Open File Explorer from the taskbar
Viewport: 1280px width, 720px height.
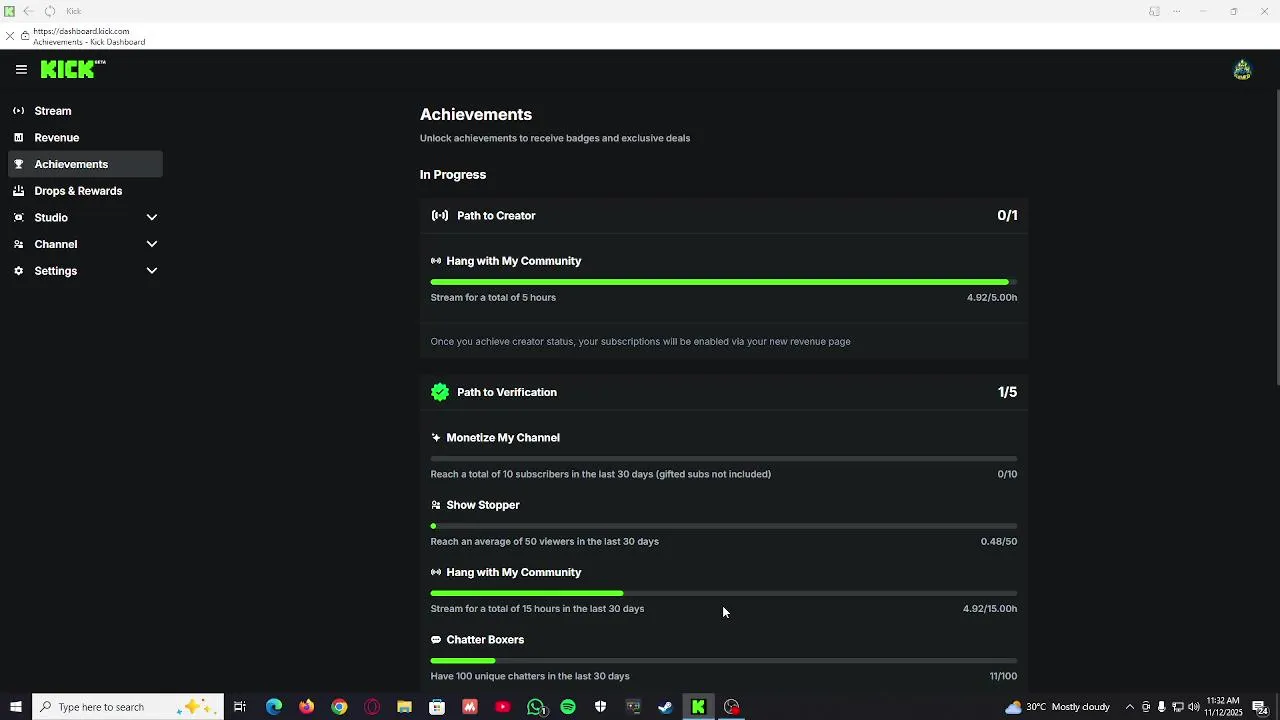(404, 707)
